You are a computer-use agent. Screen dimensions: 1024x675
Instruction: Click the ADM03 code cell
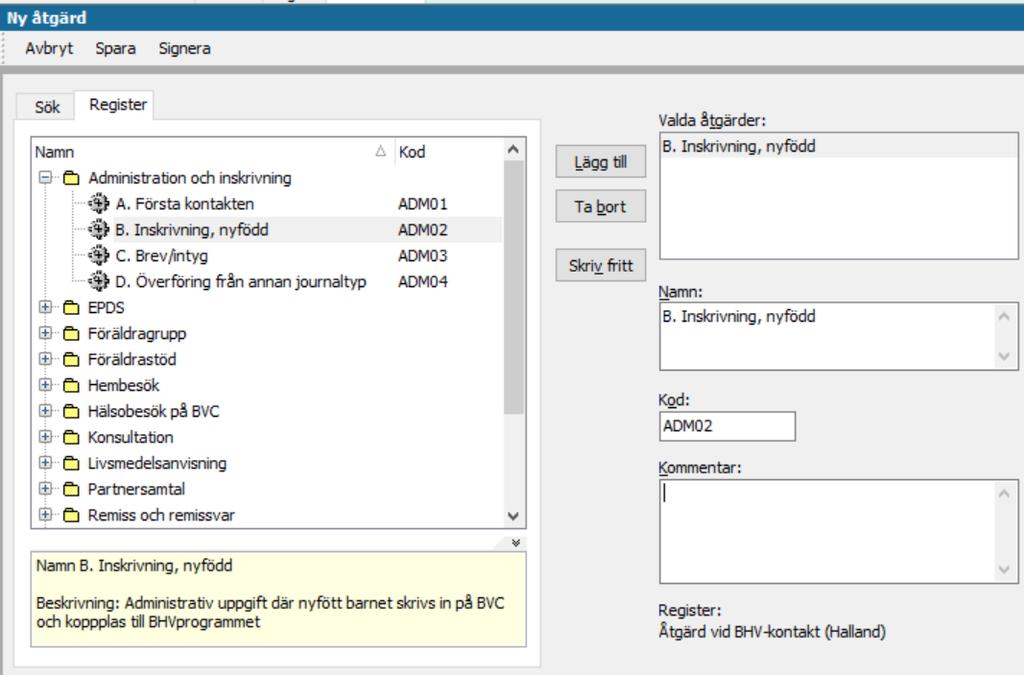[423, 255]
